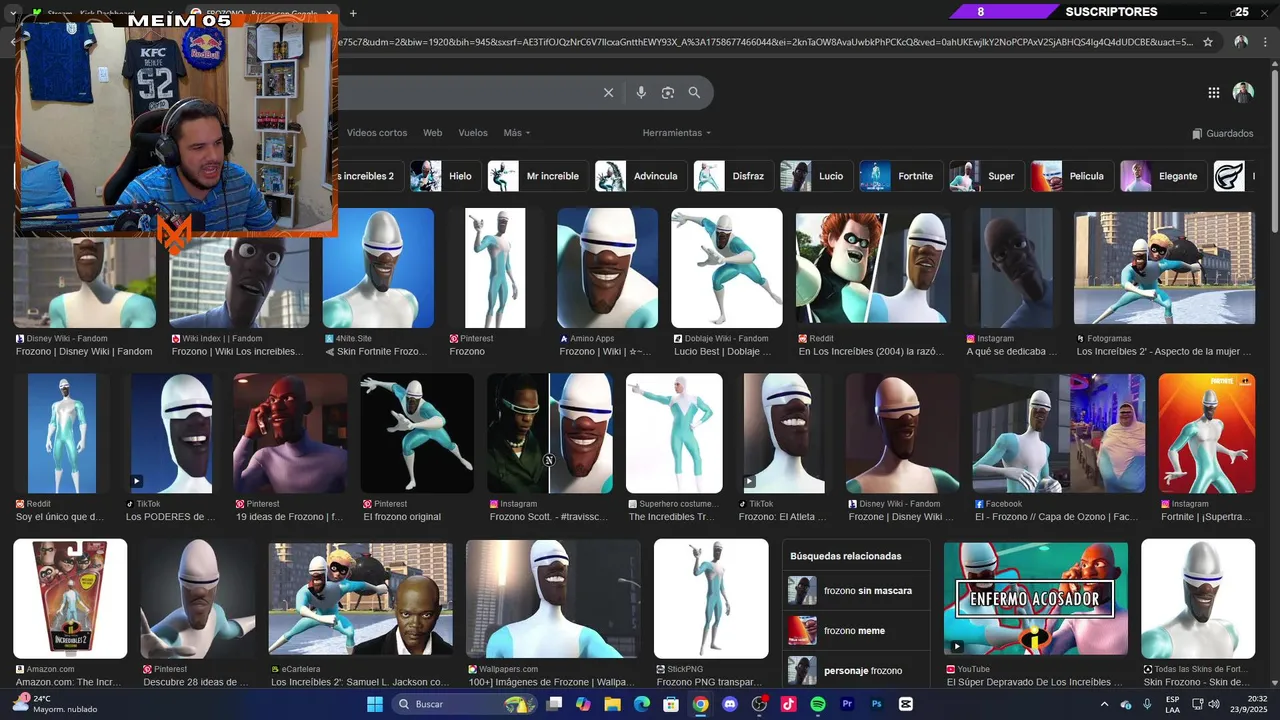
Task: Open related search frozono meme
Action: [856, 631]
